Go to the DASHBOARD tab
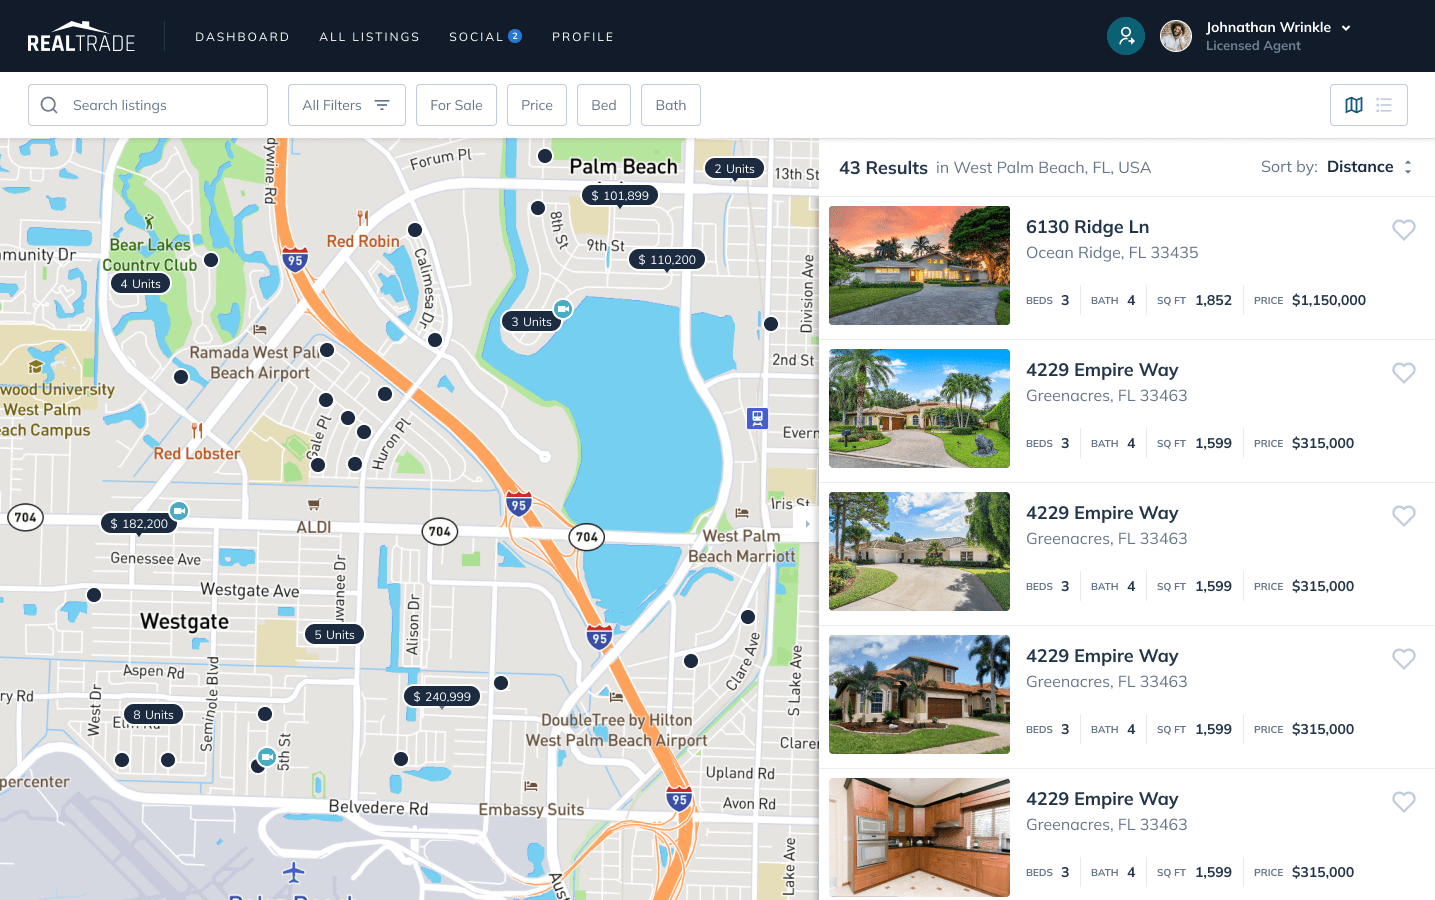The height and width of the screenshot is (900, 1435). [x=242, y=36]
